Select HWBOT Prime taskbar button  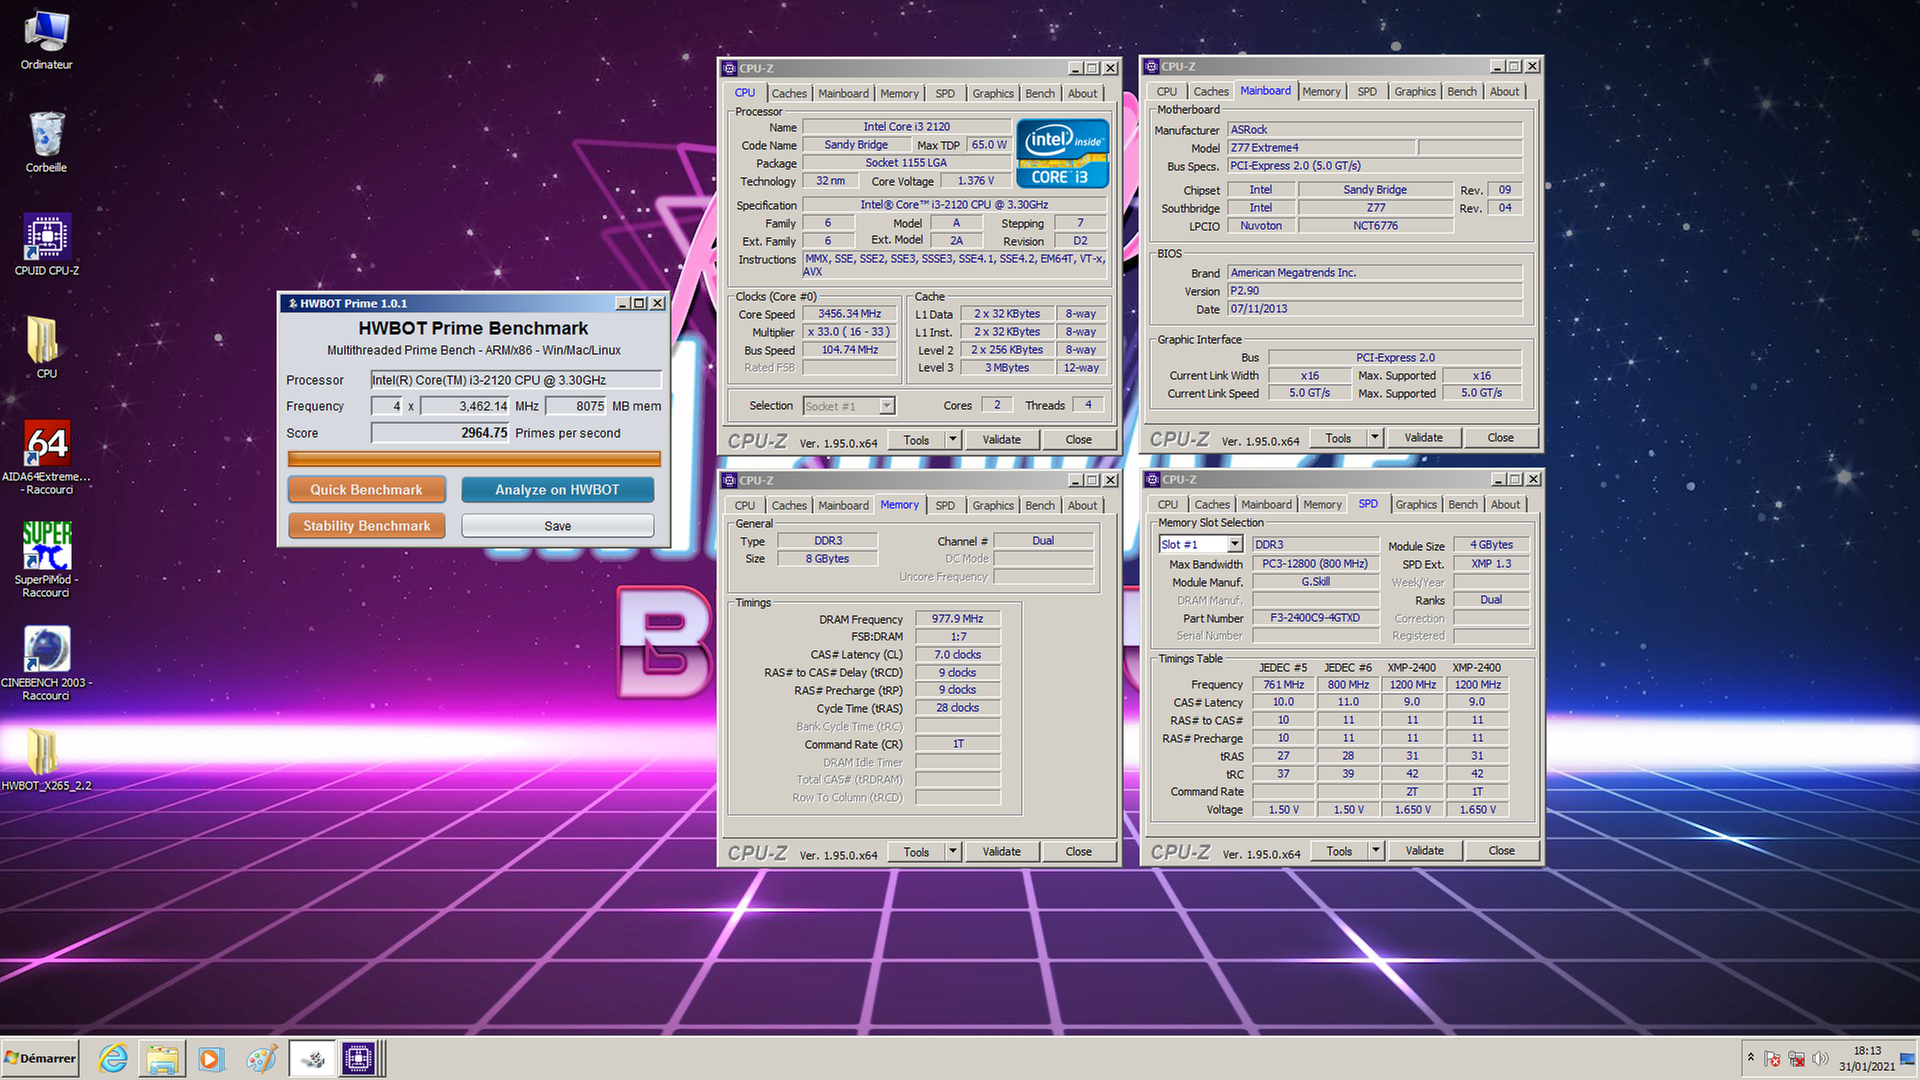[312, 1058]
